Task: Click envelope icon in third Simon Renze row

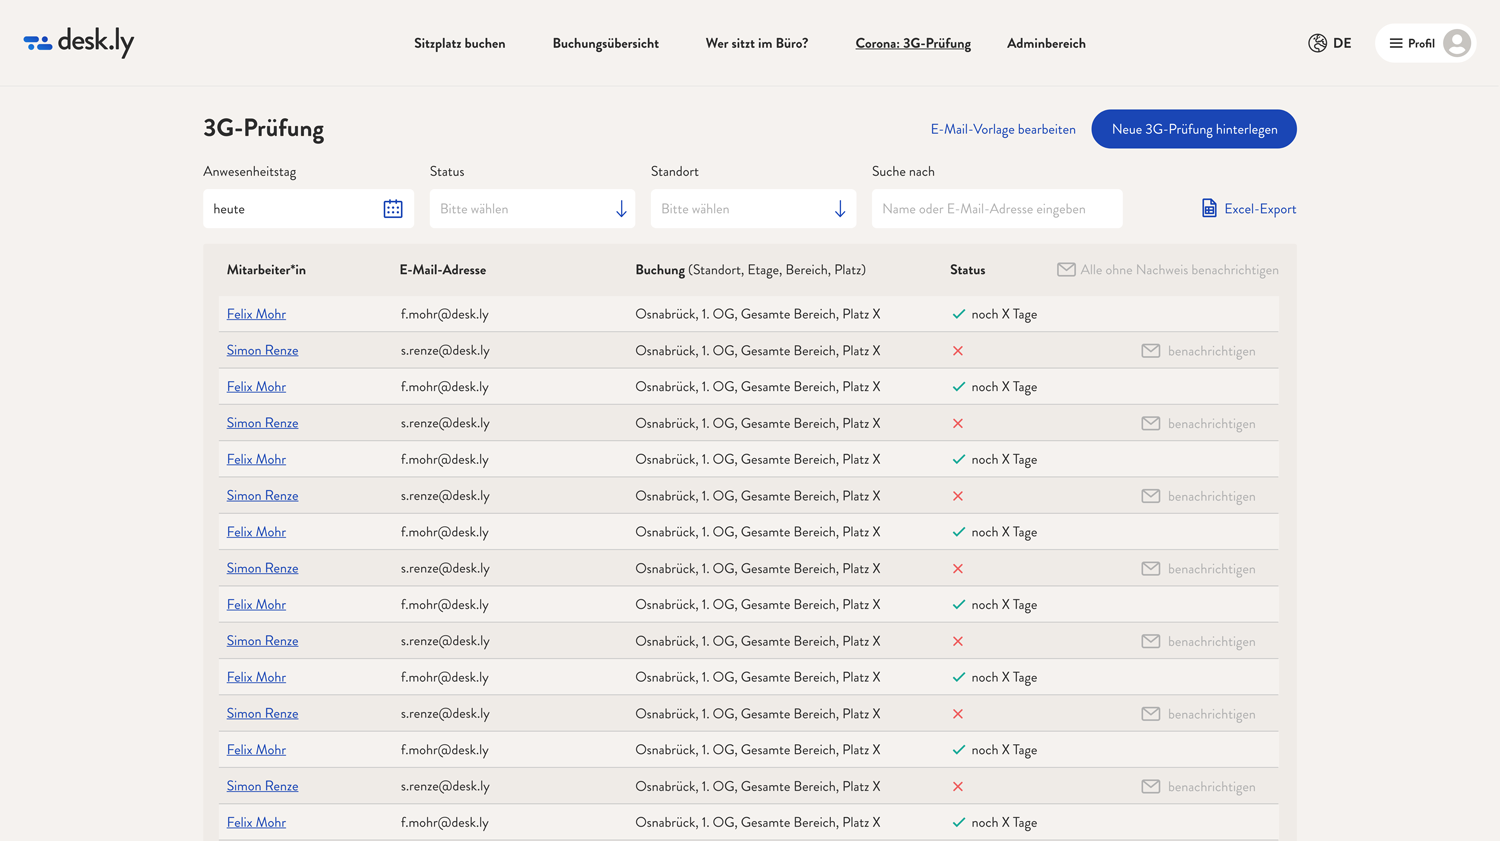Action: [1151, 496]
